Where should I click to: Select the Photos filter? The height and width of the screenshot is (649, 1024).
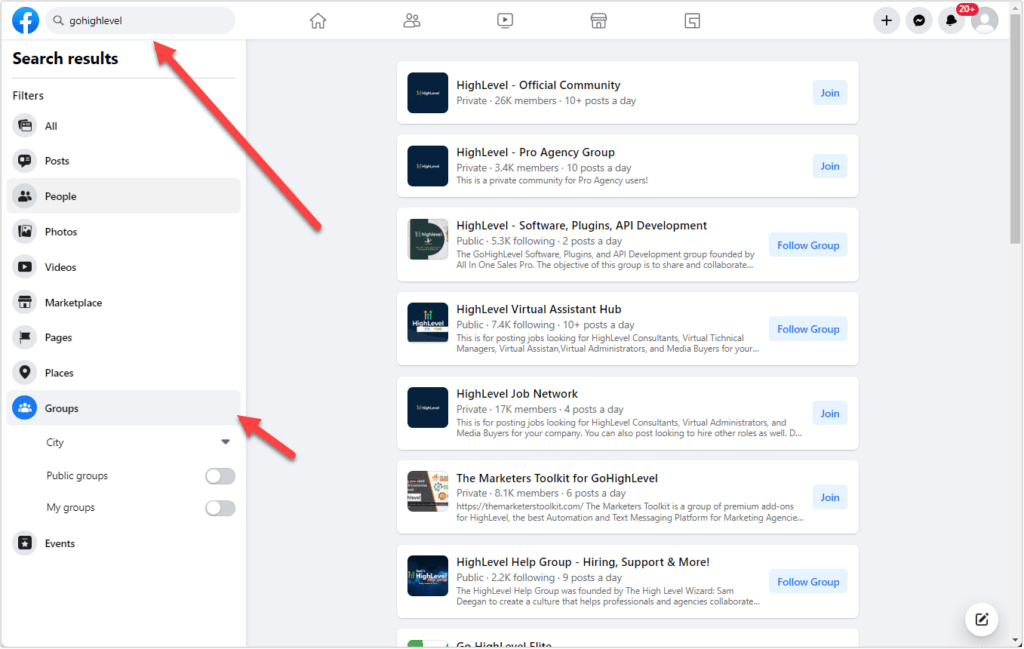pos(123,231)
